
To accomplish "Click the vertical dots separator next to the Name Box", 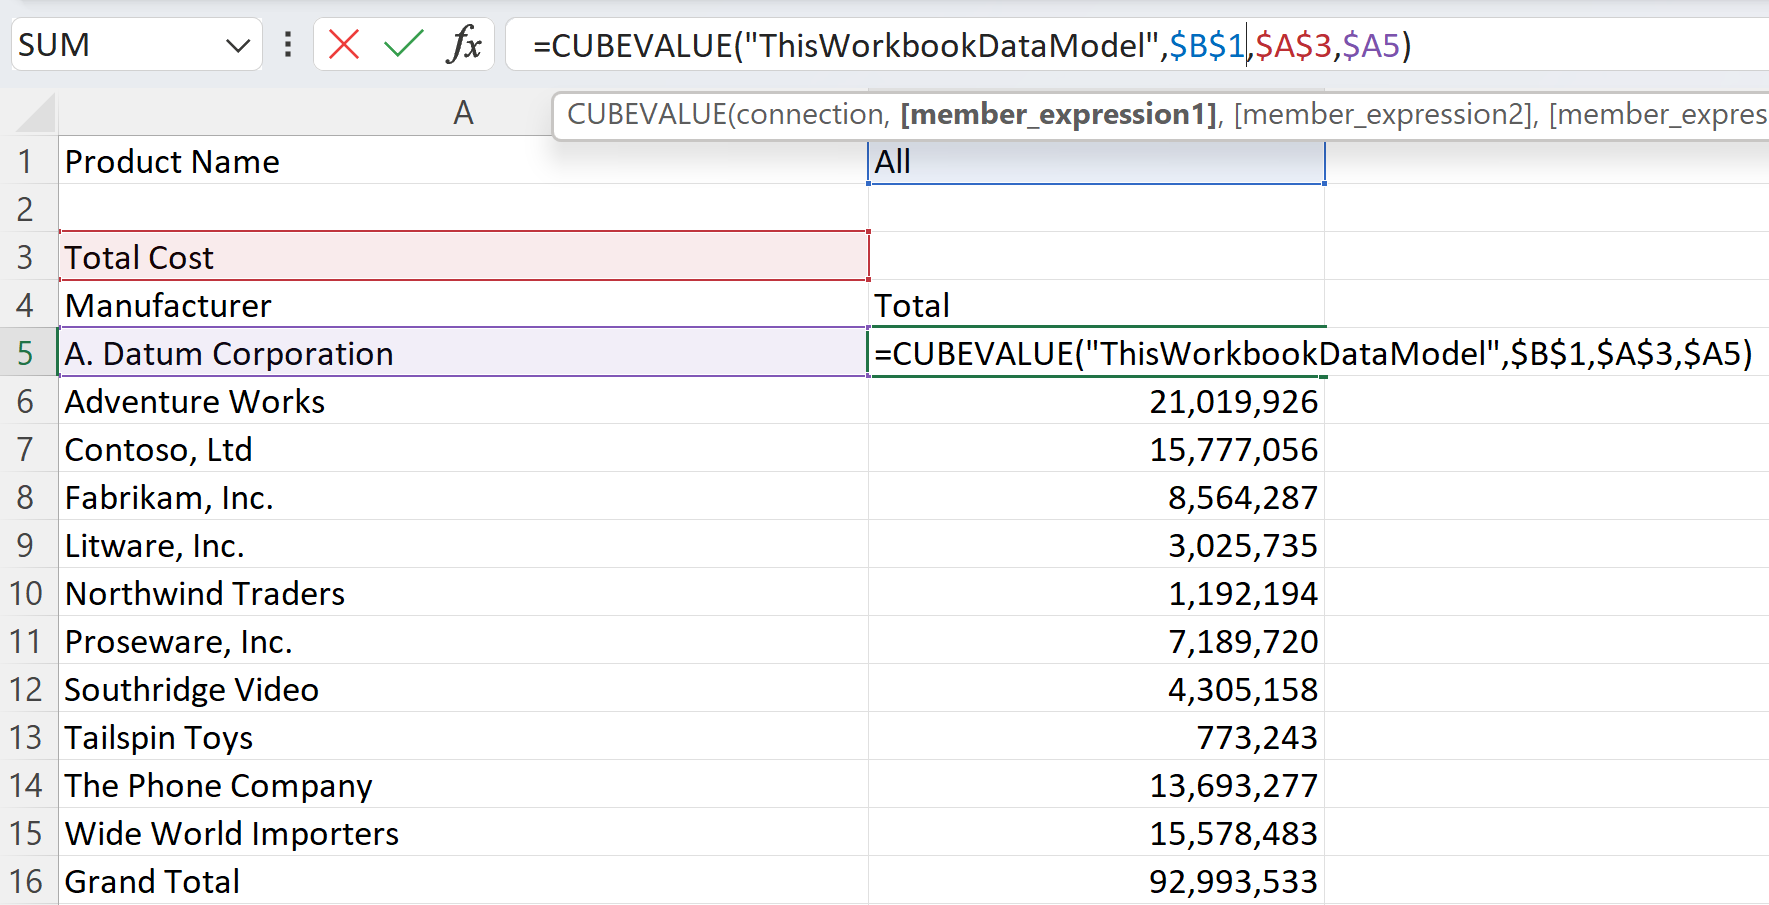I will (x=287, y=44).
